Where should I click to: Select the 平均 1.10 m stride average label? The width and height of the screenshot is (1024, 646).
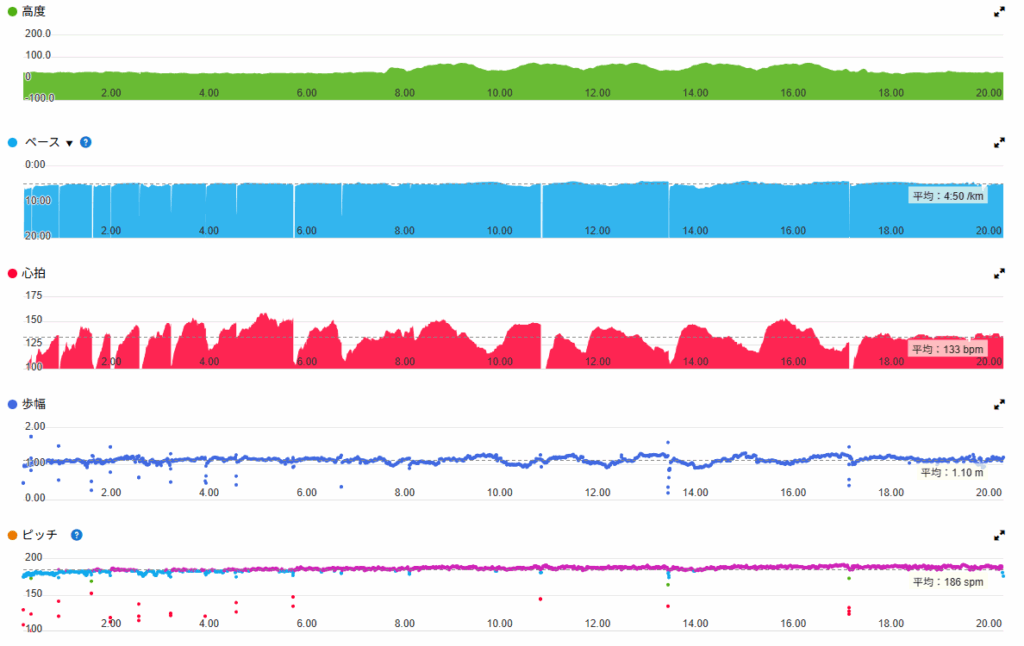click(951, 472)
